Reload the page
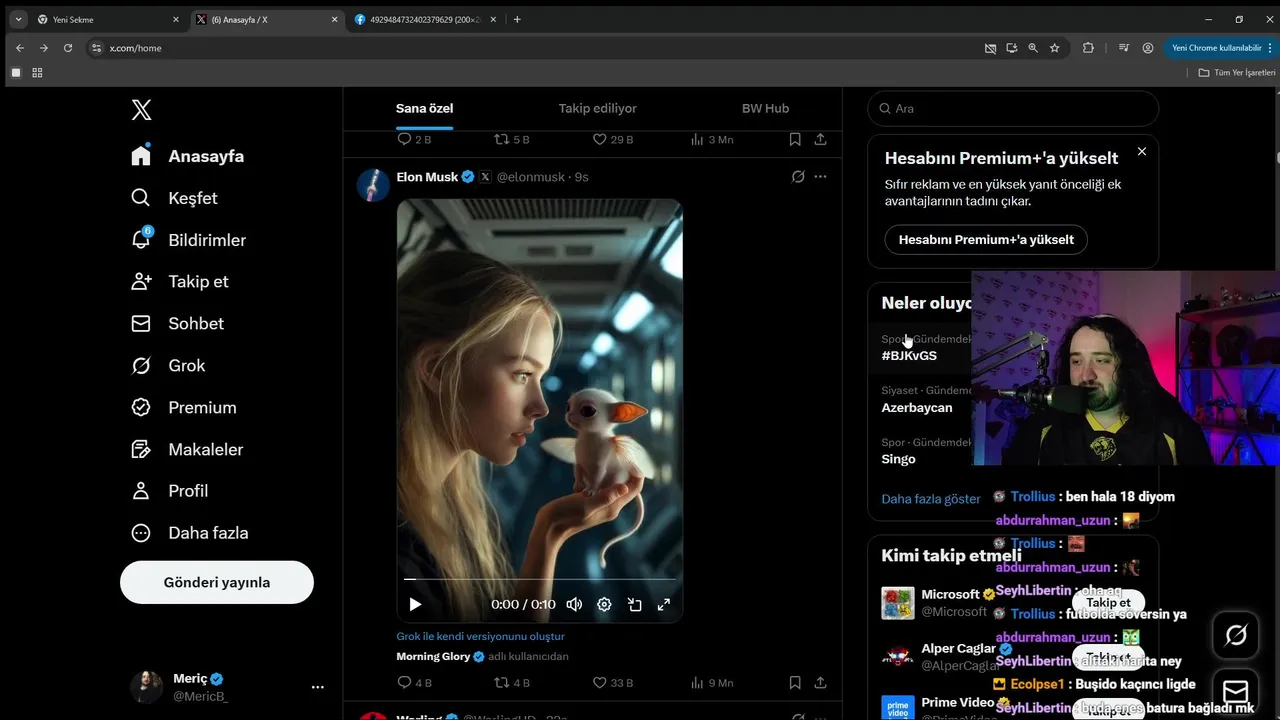 68,47
